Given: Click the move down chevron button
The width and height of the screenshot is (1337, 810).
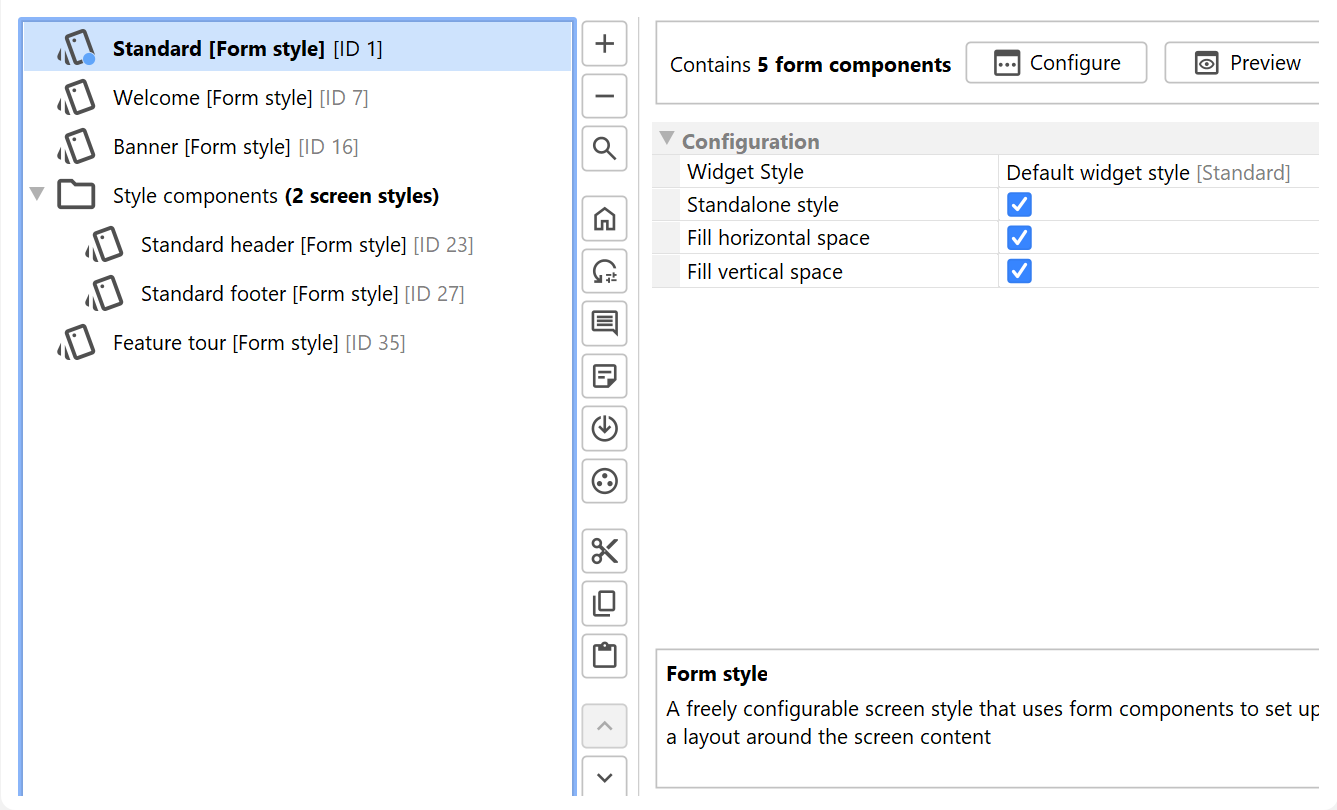Looking at the screenshot, I should pyautogui.click(x=604, y=777).
